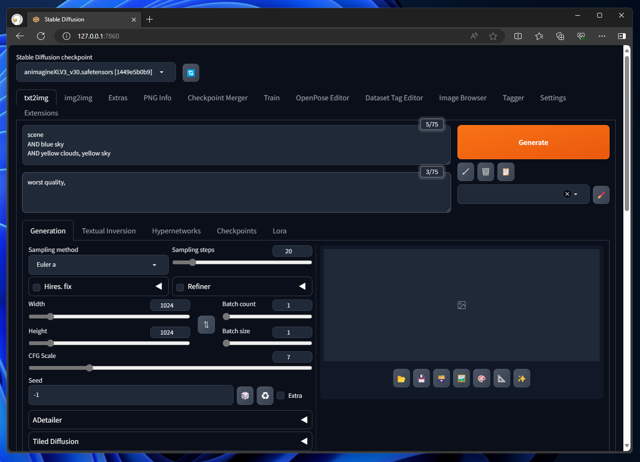Adjust the Width slider
The image size is (640, 462).
pos(109,317)
